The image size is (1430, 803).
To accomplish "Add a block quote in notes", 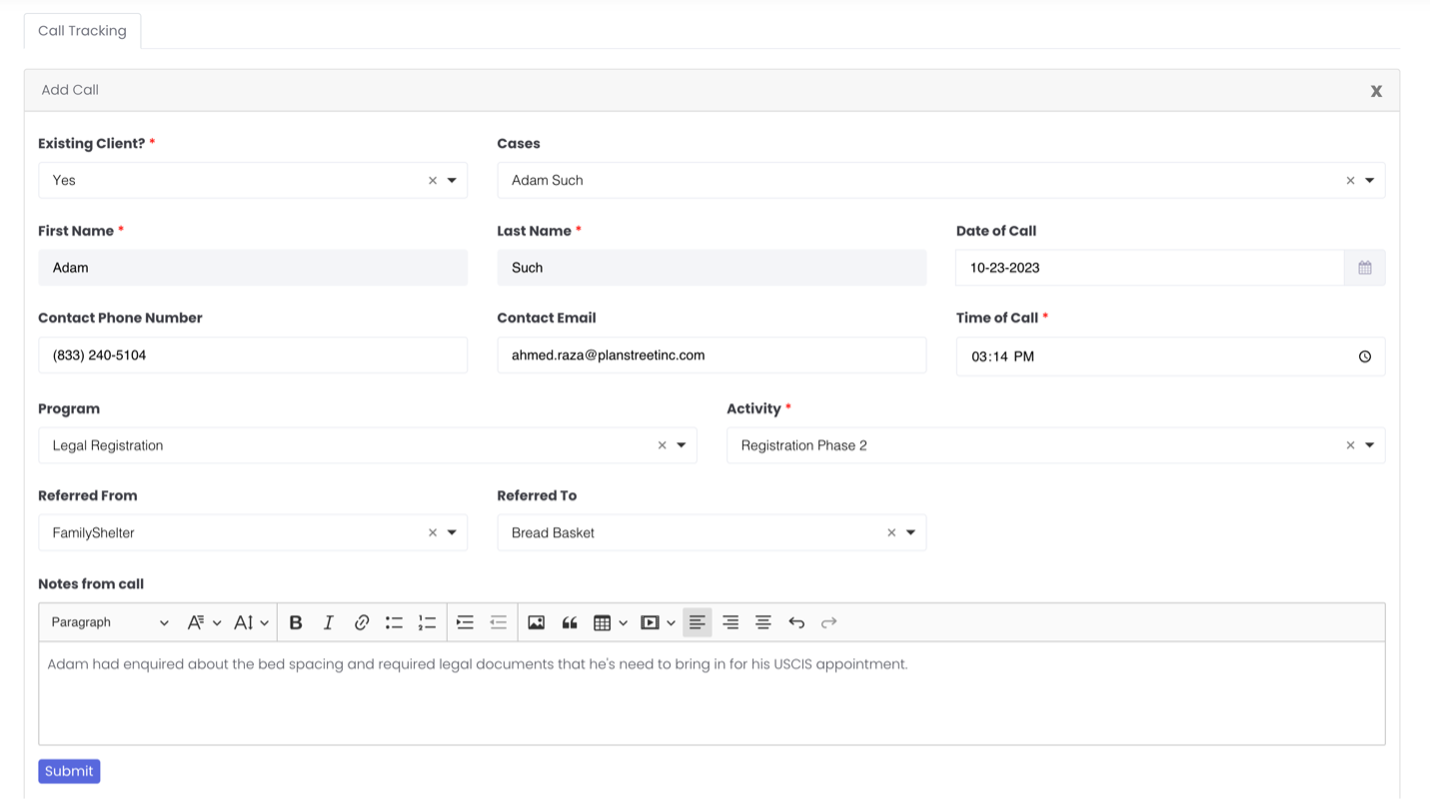I will (x=569, y=622).
